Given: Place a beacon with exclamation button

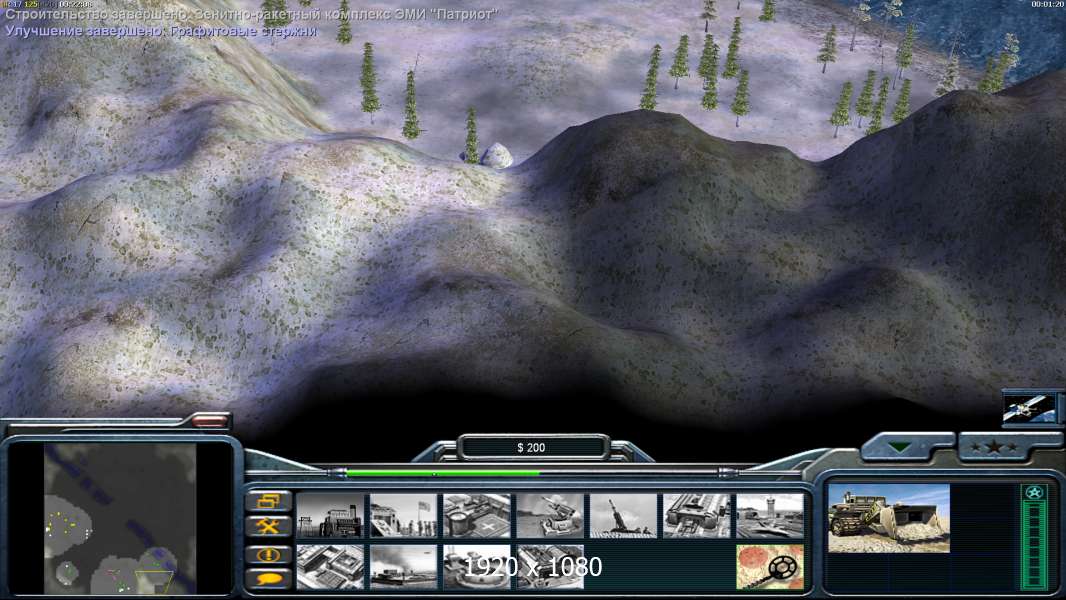Looking at the screenshot, I should pyautogui.click(x=269, y=554).
